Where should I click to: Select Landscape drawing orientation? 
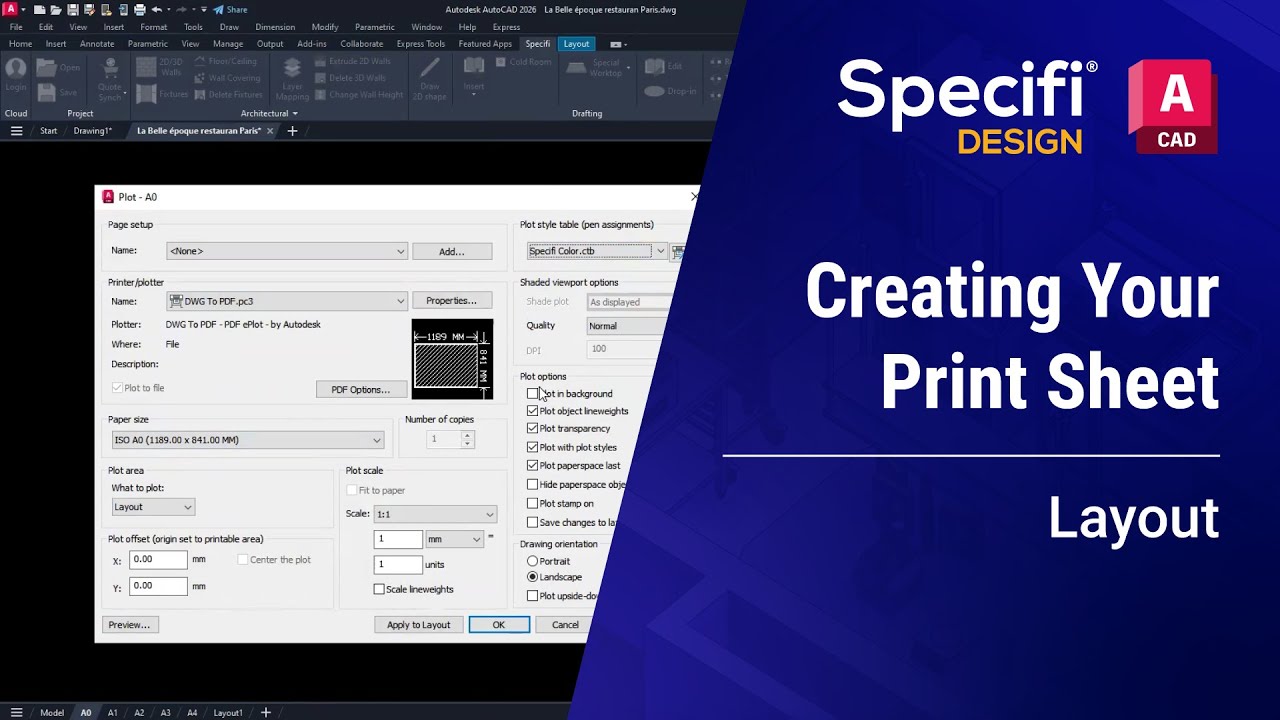click(532, 577)
